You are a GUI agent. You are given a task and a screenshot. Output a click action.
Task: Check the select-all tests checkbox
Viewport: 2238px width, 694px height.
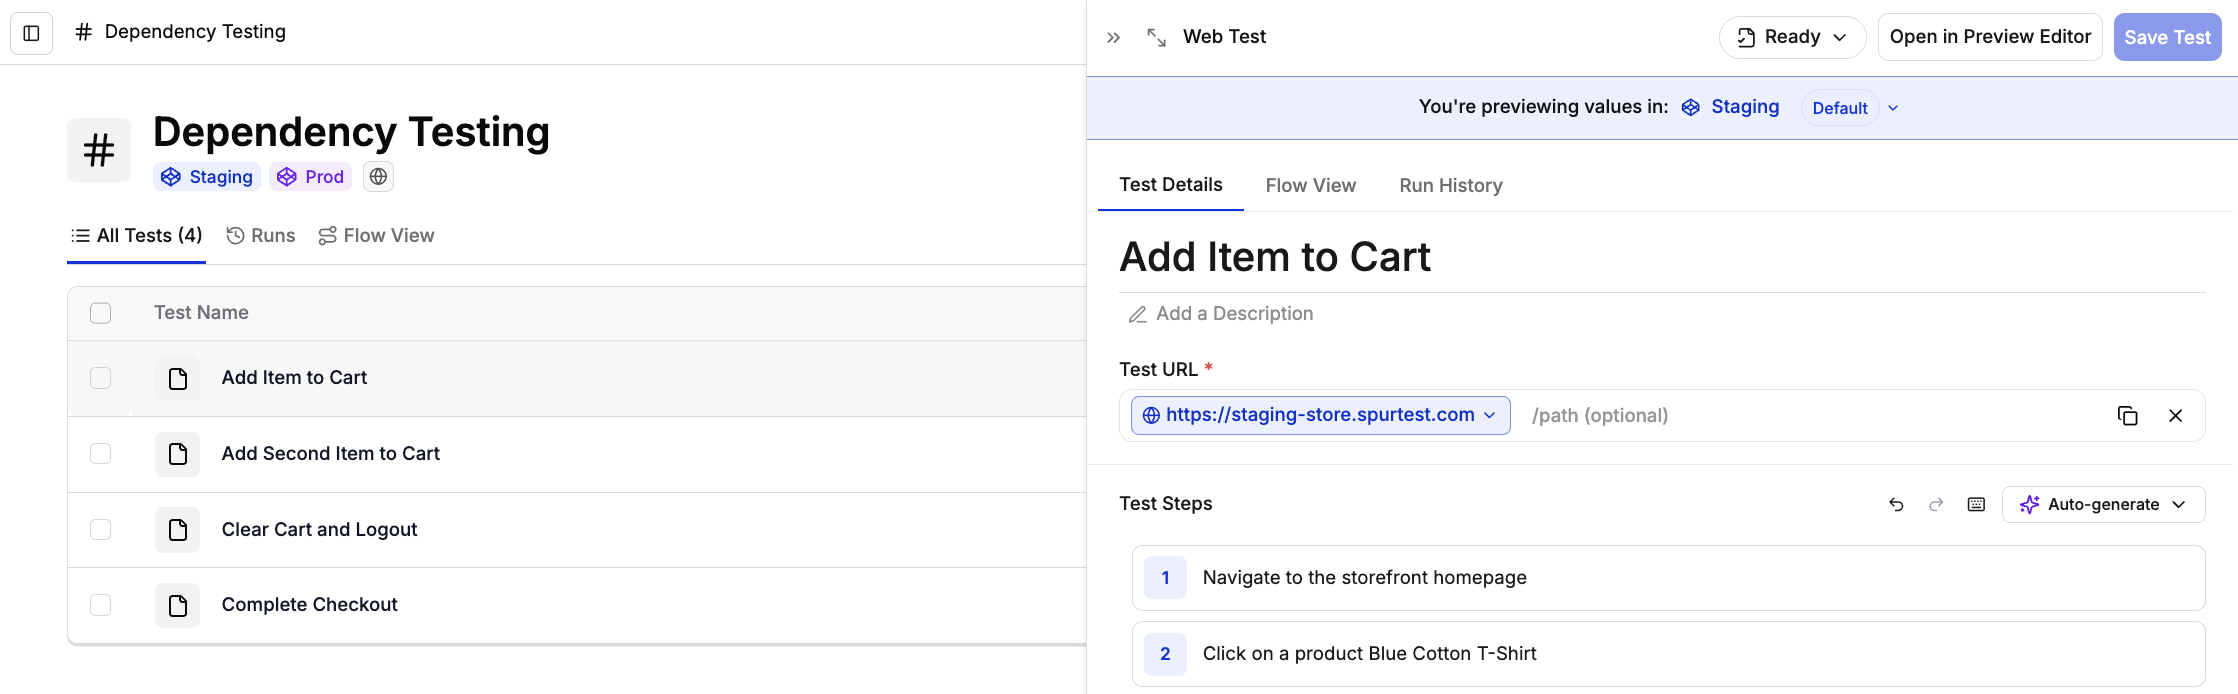coord(101,313)
